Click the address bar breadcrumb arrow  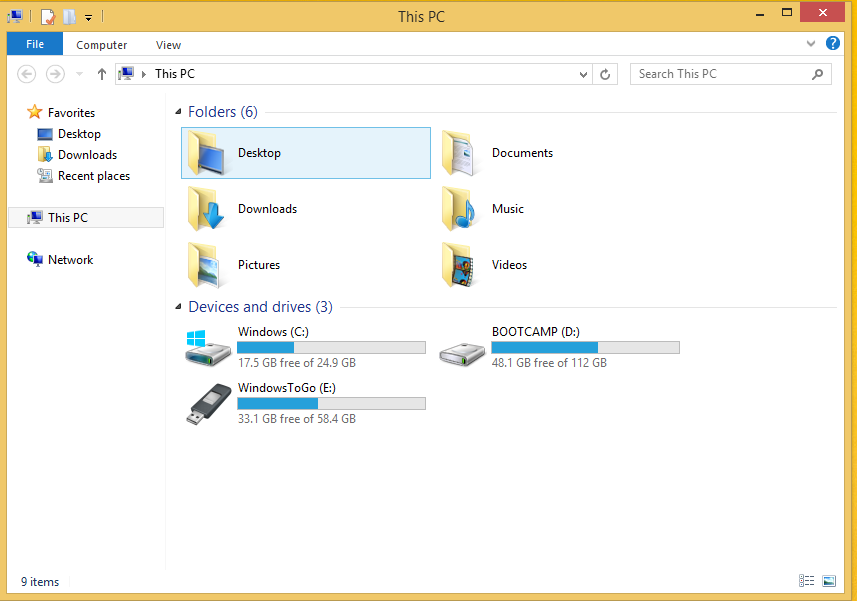tap(144, 74)
